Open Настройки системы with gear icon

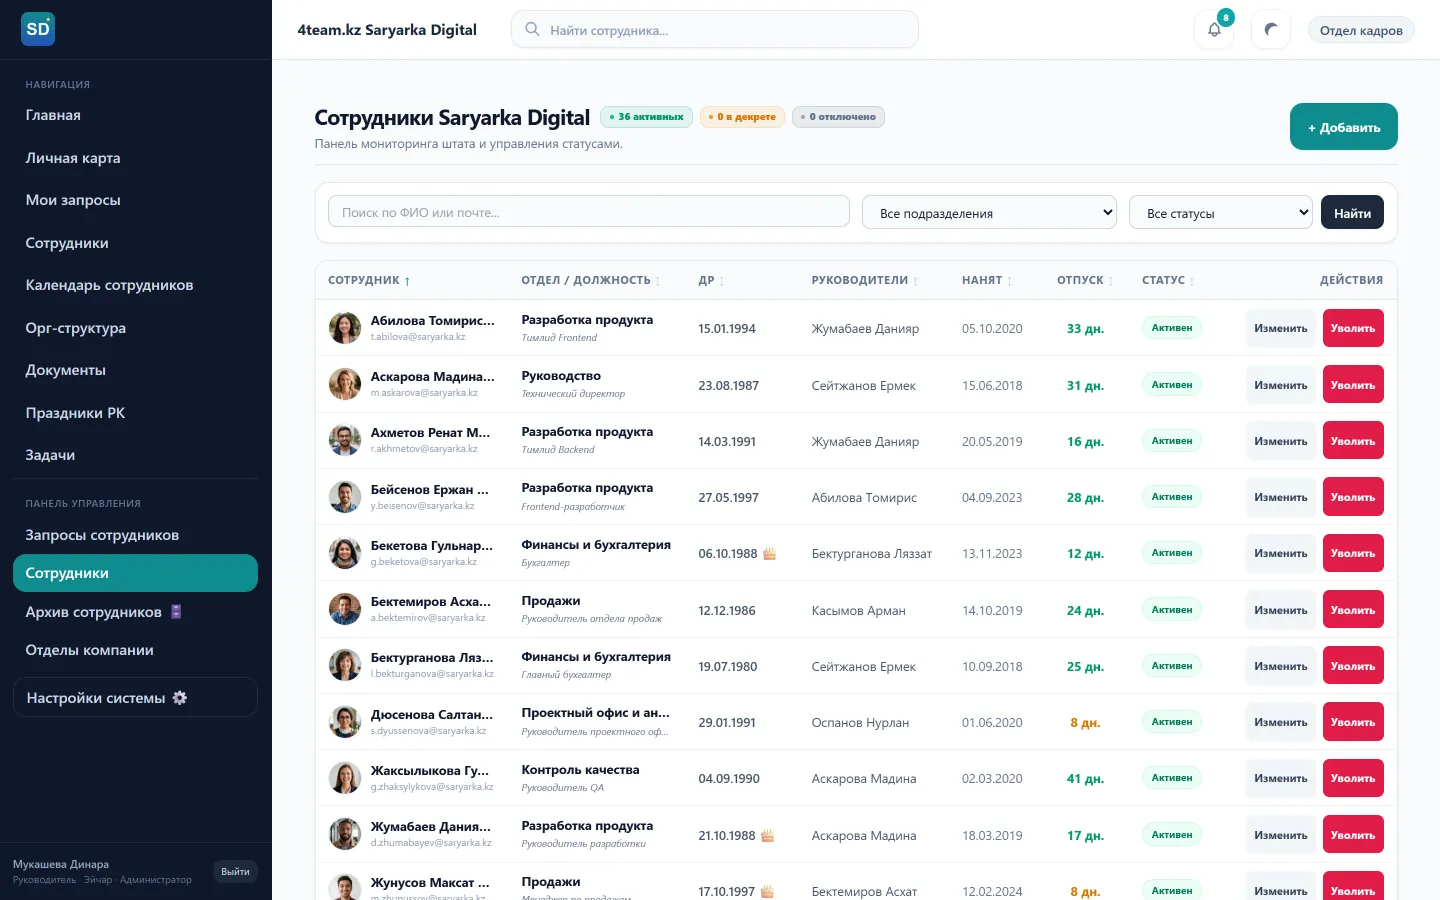135,697
